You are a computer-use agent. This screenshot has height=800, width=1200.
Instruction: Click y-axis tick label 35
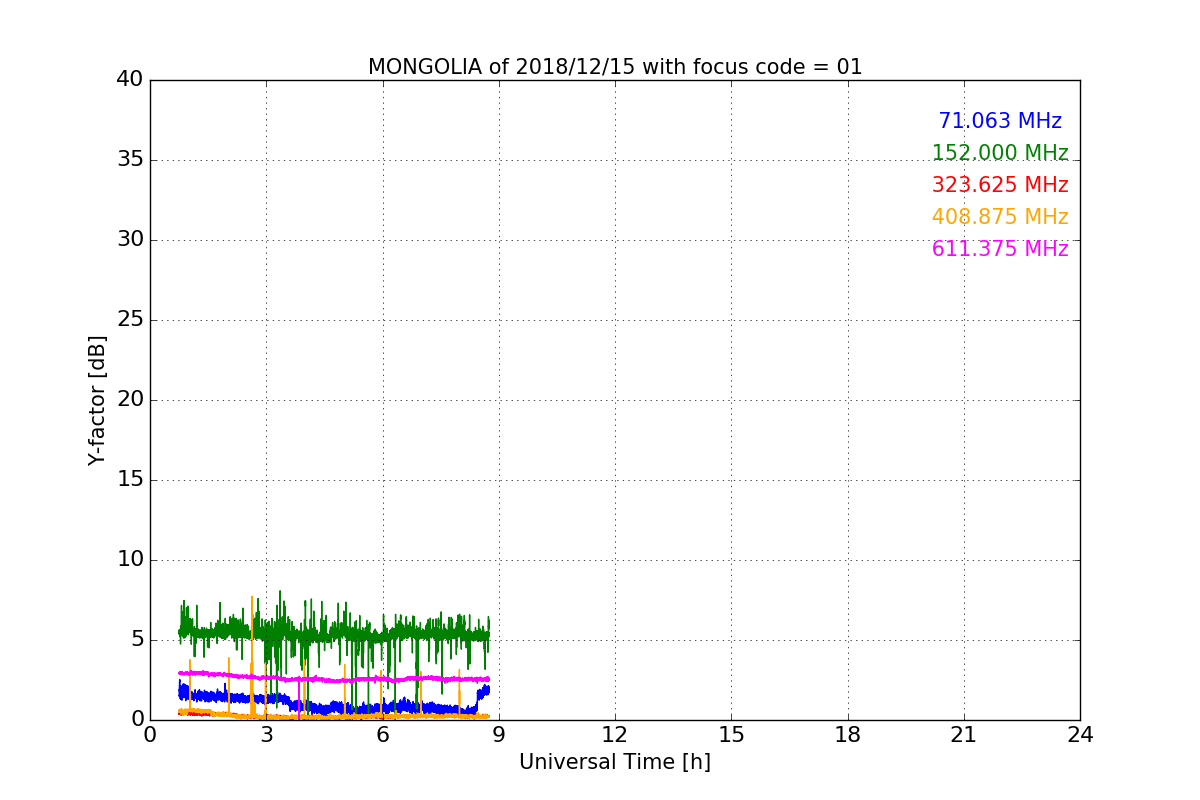130,160
